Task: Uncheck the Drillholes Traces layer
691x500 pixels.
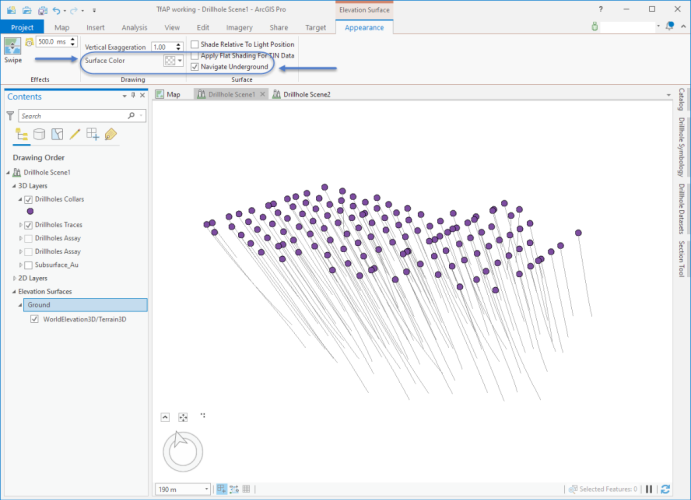Action: click(x=28, y=226)
